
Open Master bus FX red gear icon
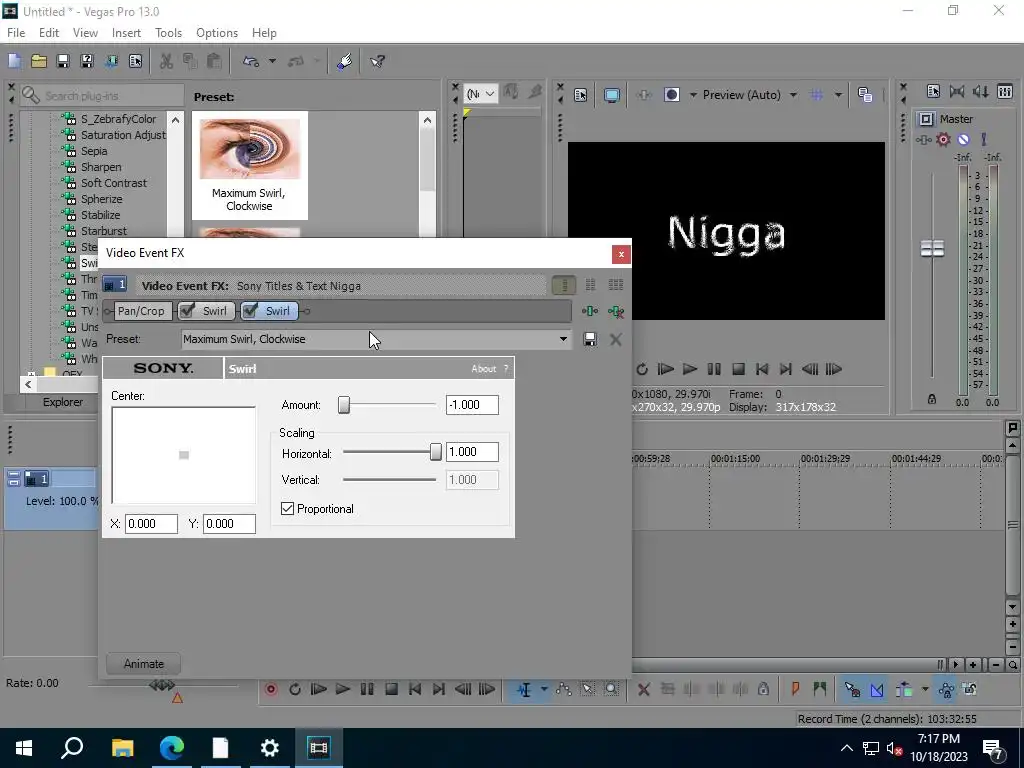(943, 139)
